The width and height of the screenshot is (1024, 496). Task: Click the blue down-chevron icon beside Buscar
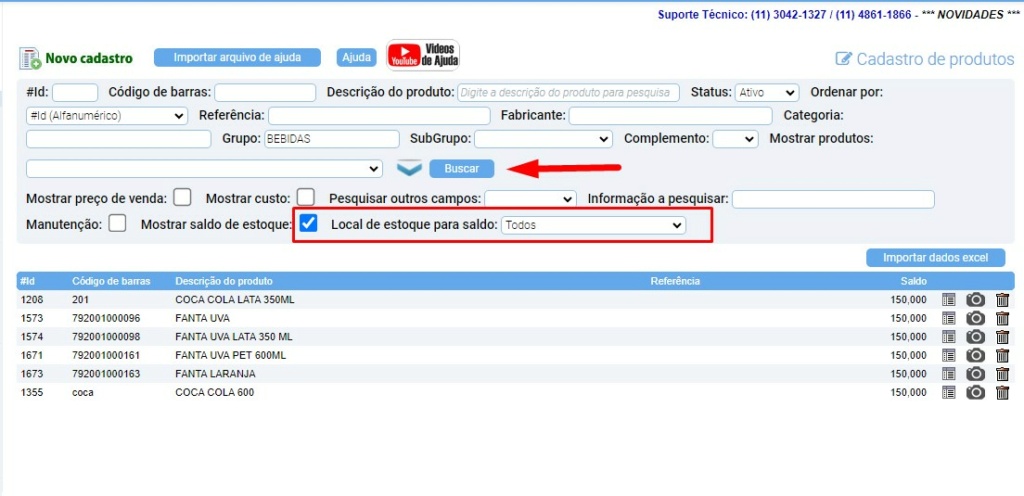tap(409, 168)
